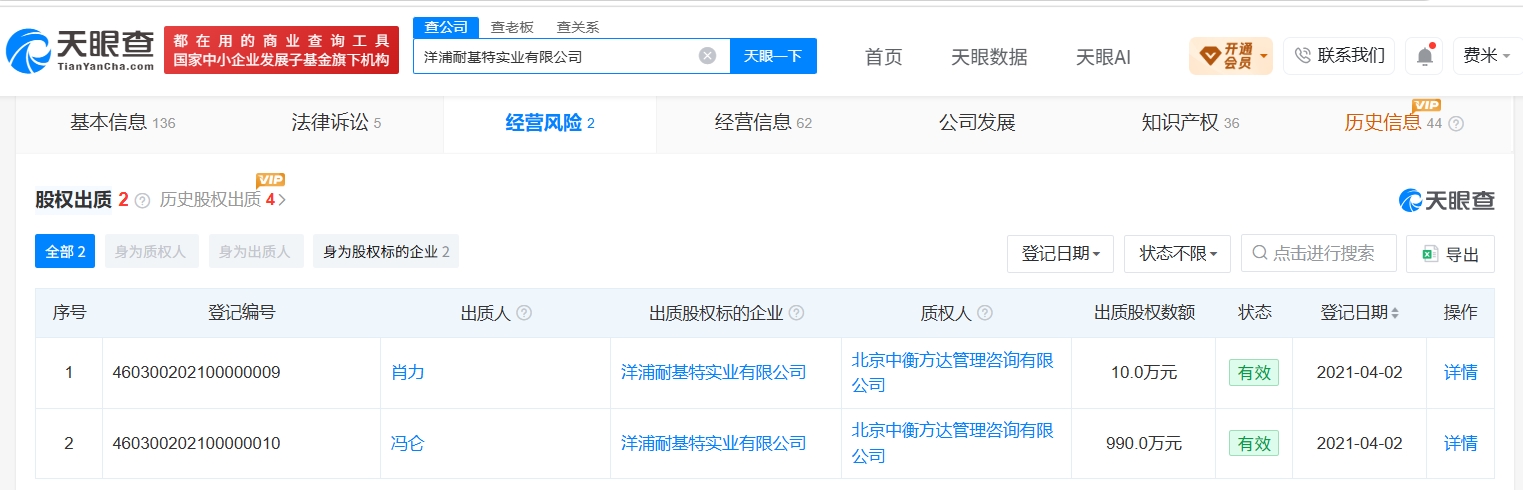Viewport: 1523px width, 490px height.
Task: Click 联系我们 phone button
Action: click(1340, 56)
